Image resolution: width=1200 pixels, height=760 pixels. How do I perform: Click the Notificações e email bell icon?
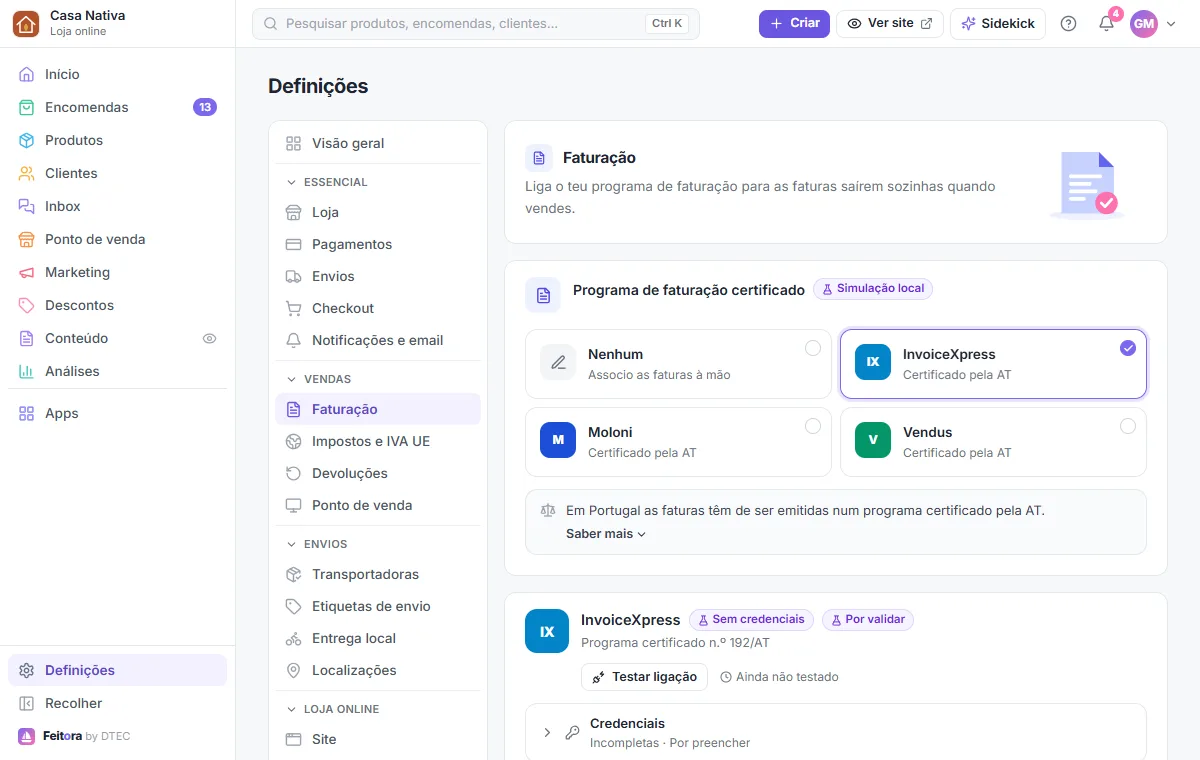294,340
